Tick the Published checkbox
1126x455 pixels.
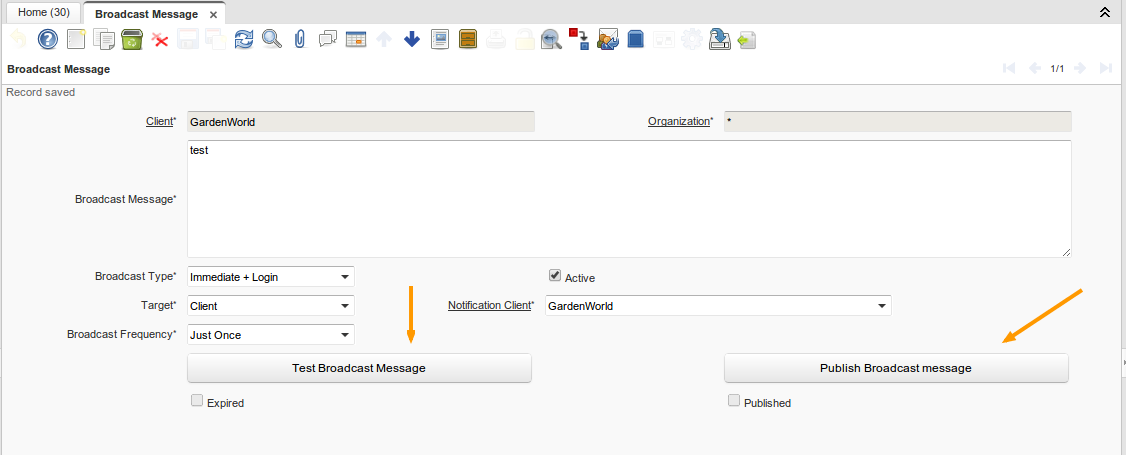point(734,401)
